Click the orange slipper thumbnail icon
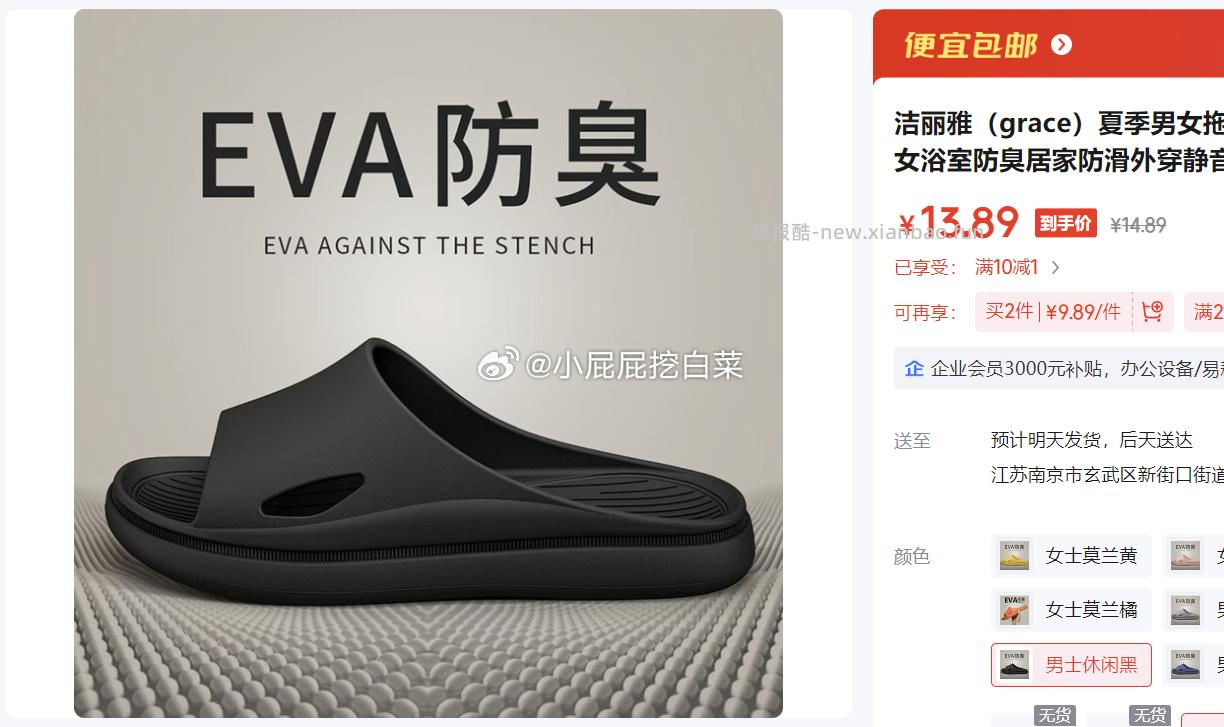This screenshot has width=1224, height=727. [x=1015, y=609]
